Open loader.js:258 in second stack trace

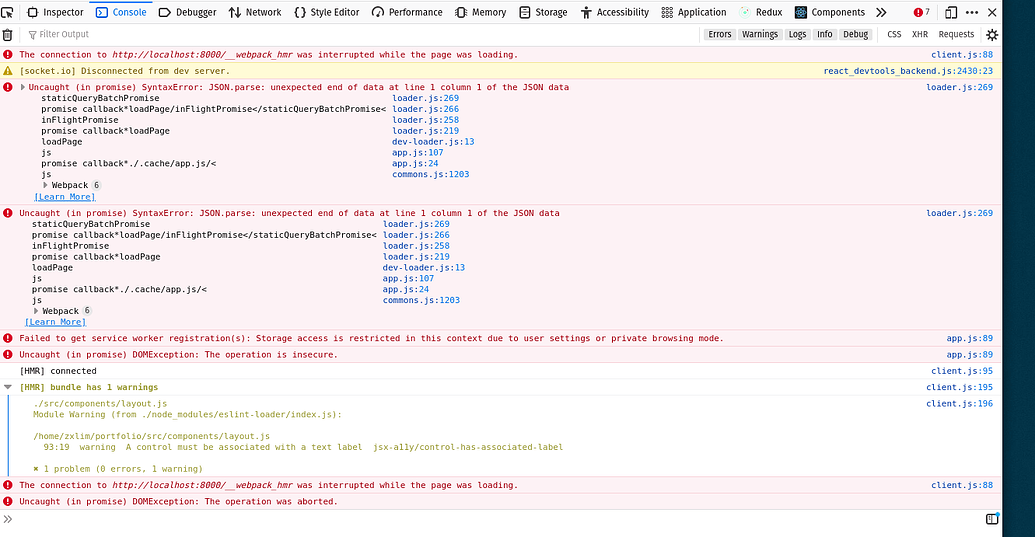[416, 246]
